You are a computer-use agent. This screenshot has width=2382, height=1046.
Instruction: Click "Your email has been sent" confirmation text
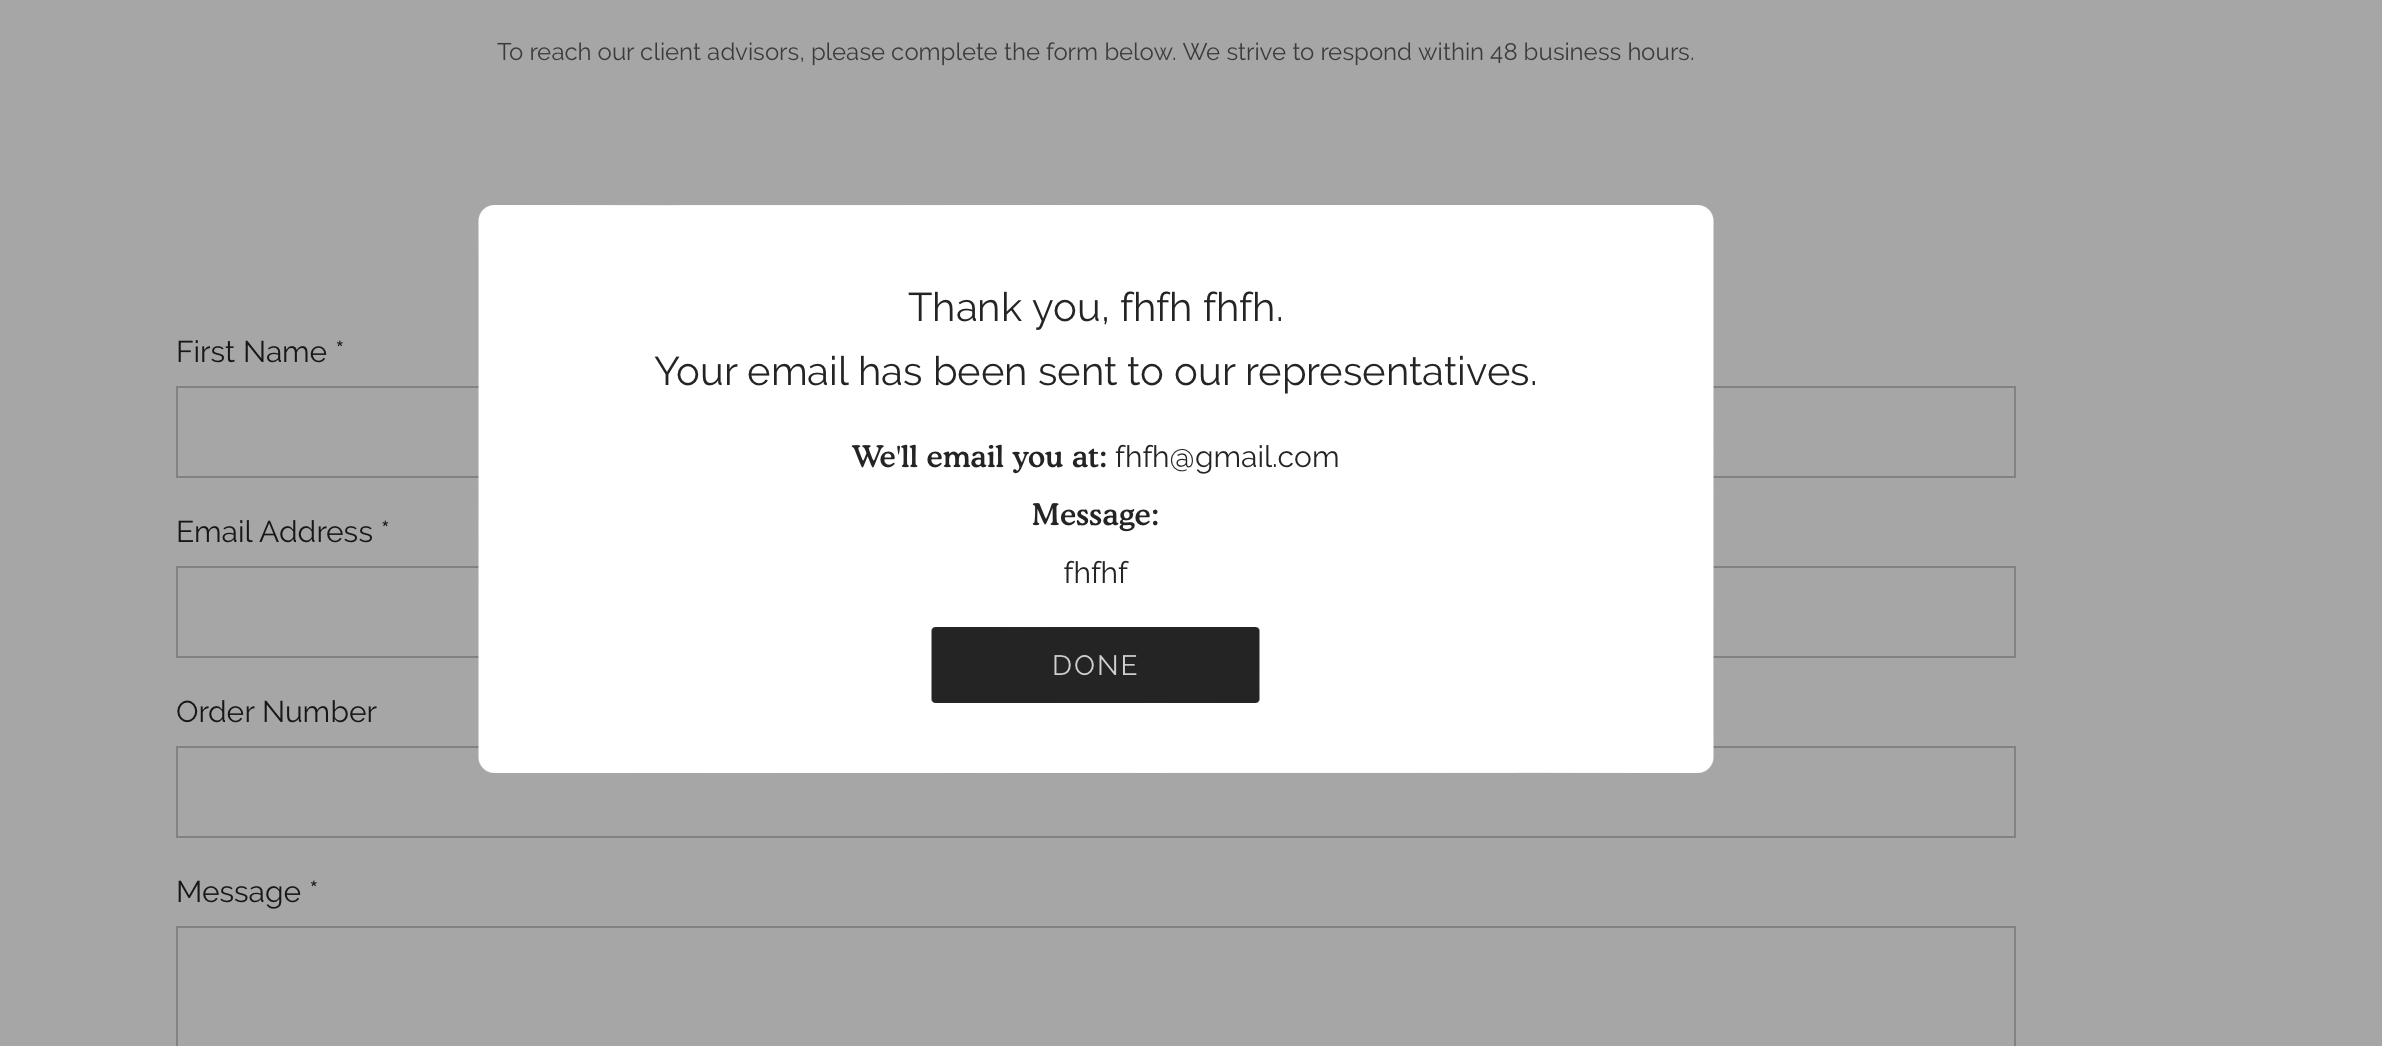tap(1095, 372)
